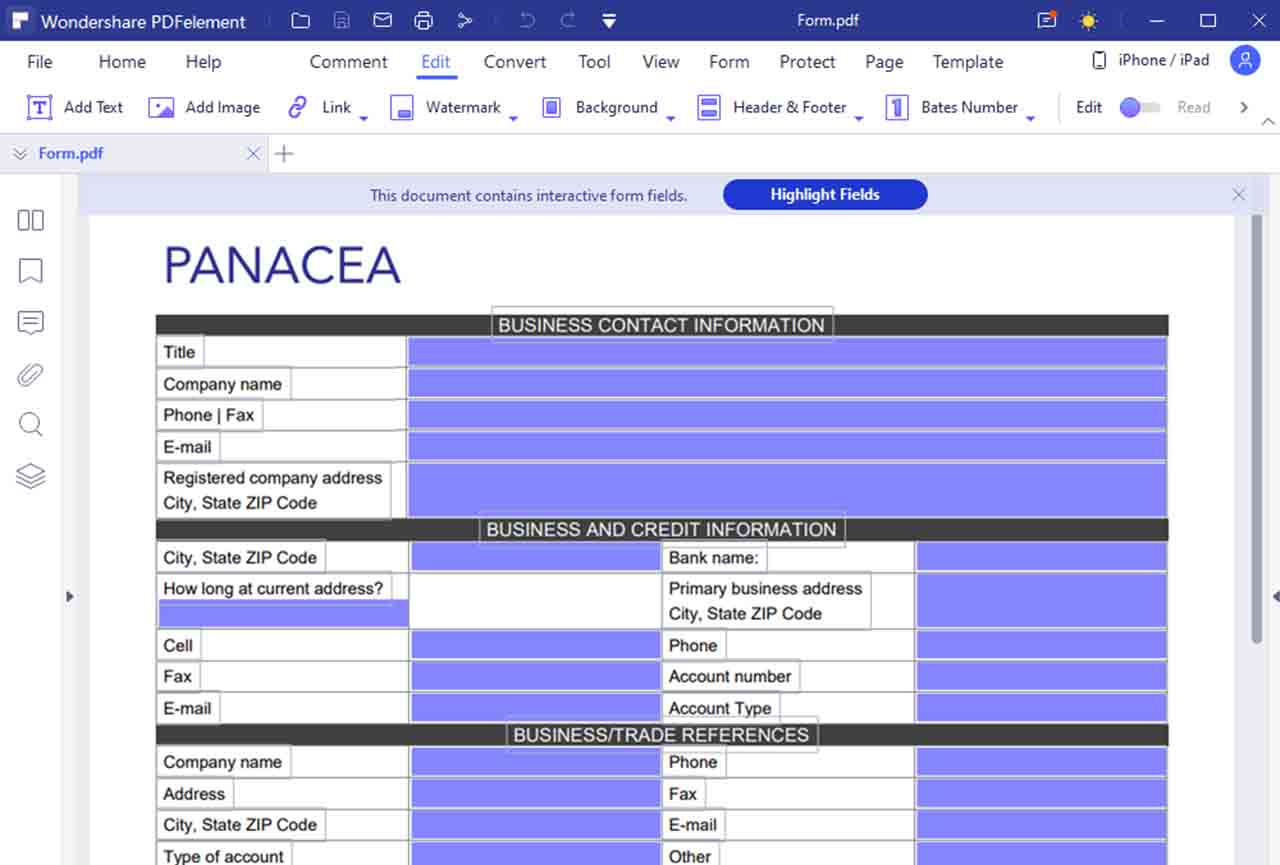
Task: Click the Title form field
Action: pos(787,352)
